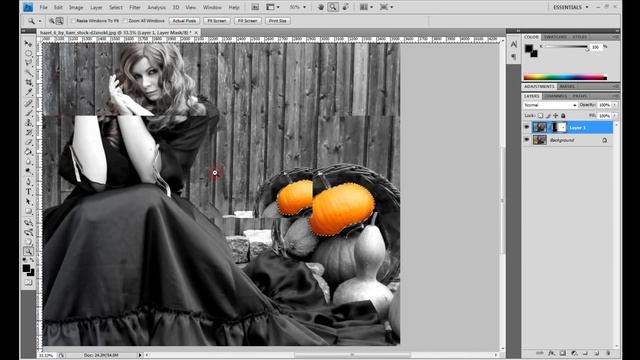Image resolution: width=640 pixels, height=360 pixels.
Task: Toggle Quick Mask mode
Action: pyautogui.click(x=28, y=282)
